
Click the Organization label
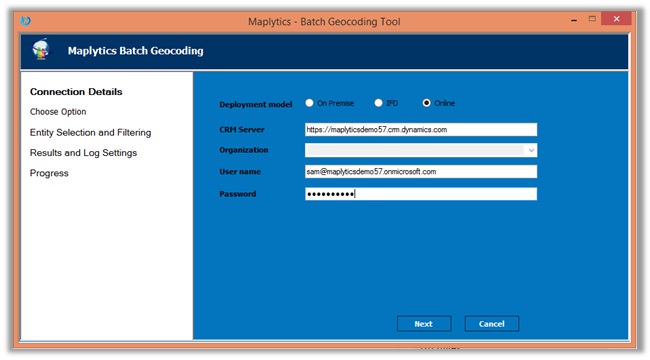(244, 150)
